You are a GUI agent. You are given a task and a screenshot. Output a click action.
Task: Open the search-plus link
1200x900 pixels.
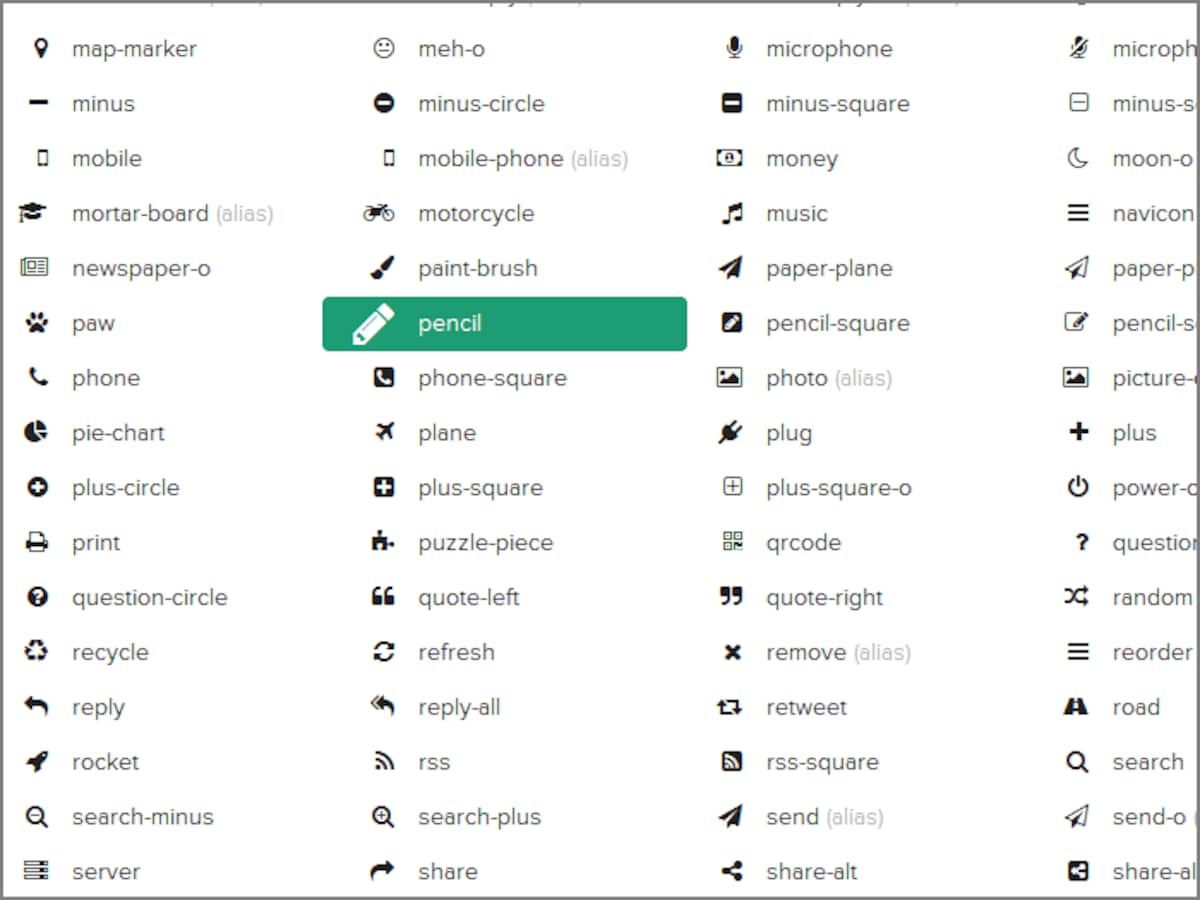point(479,817)
